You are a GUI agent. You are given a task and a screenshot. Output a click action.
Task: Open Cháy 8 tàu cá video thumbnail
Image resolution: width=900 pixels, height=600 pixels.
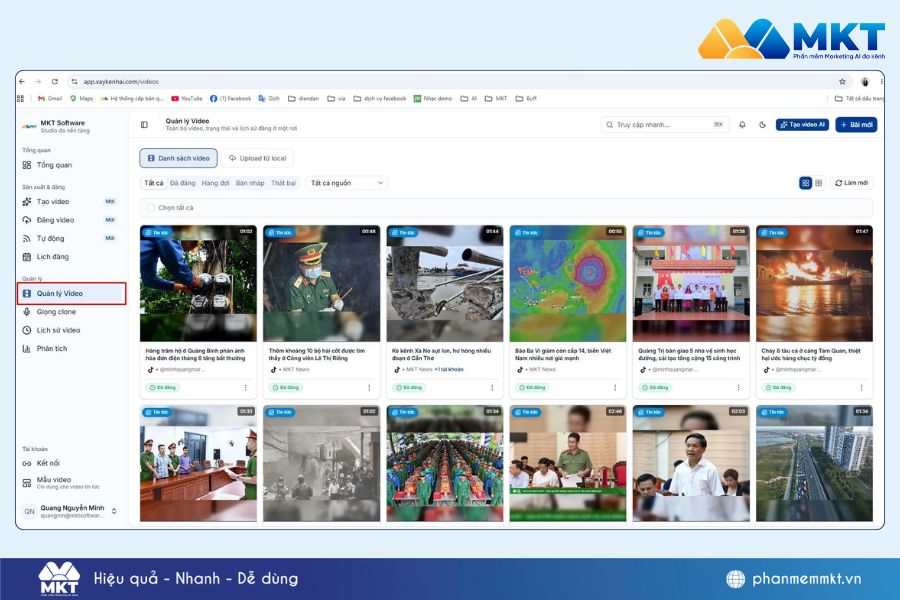[x=814, y=284]
